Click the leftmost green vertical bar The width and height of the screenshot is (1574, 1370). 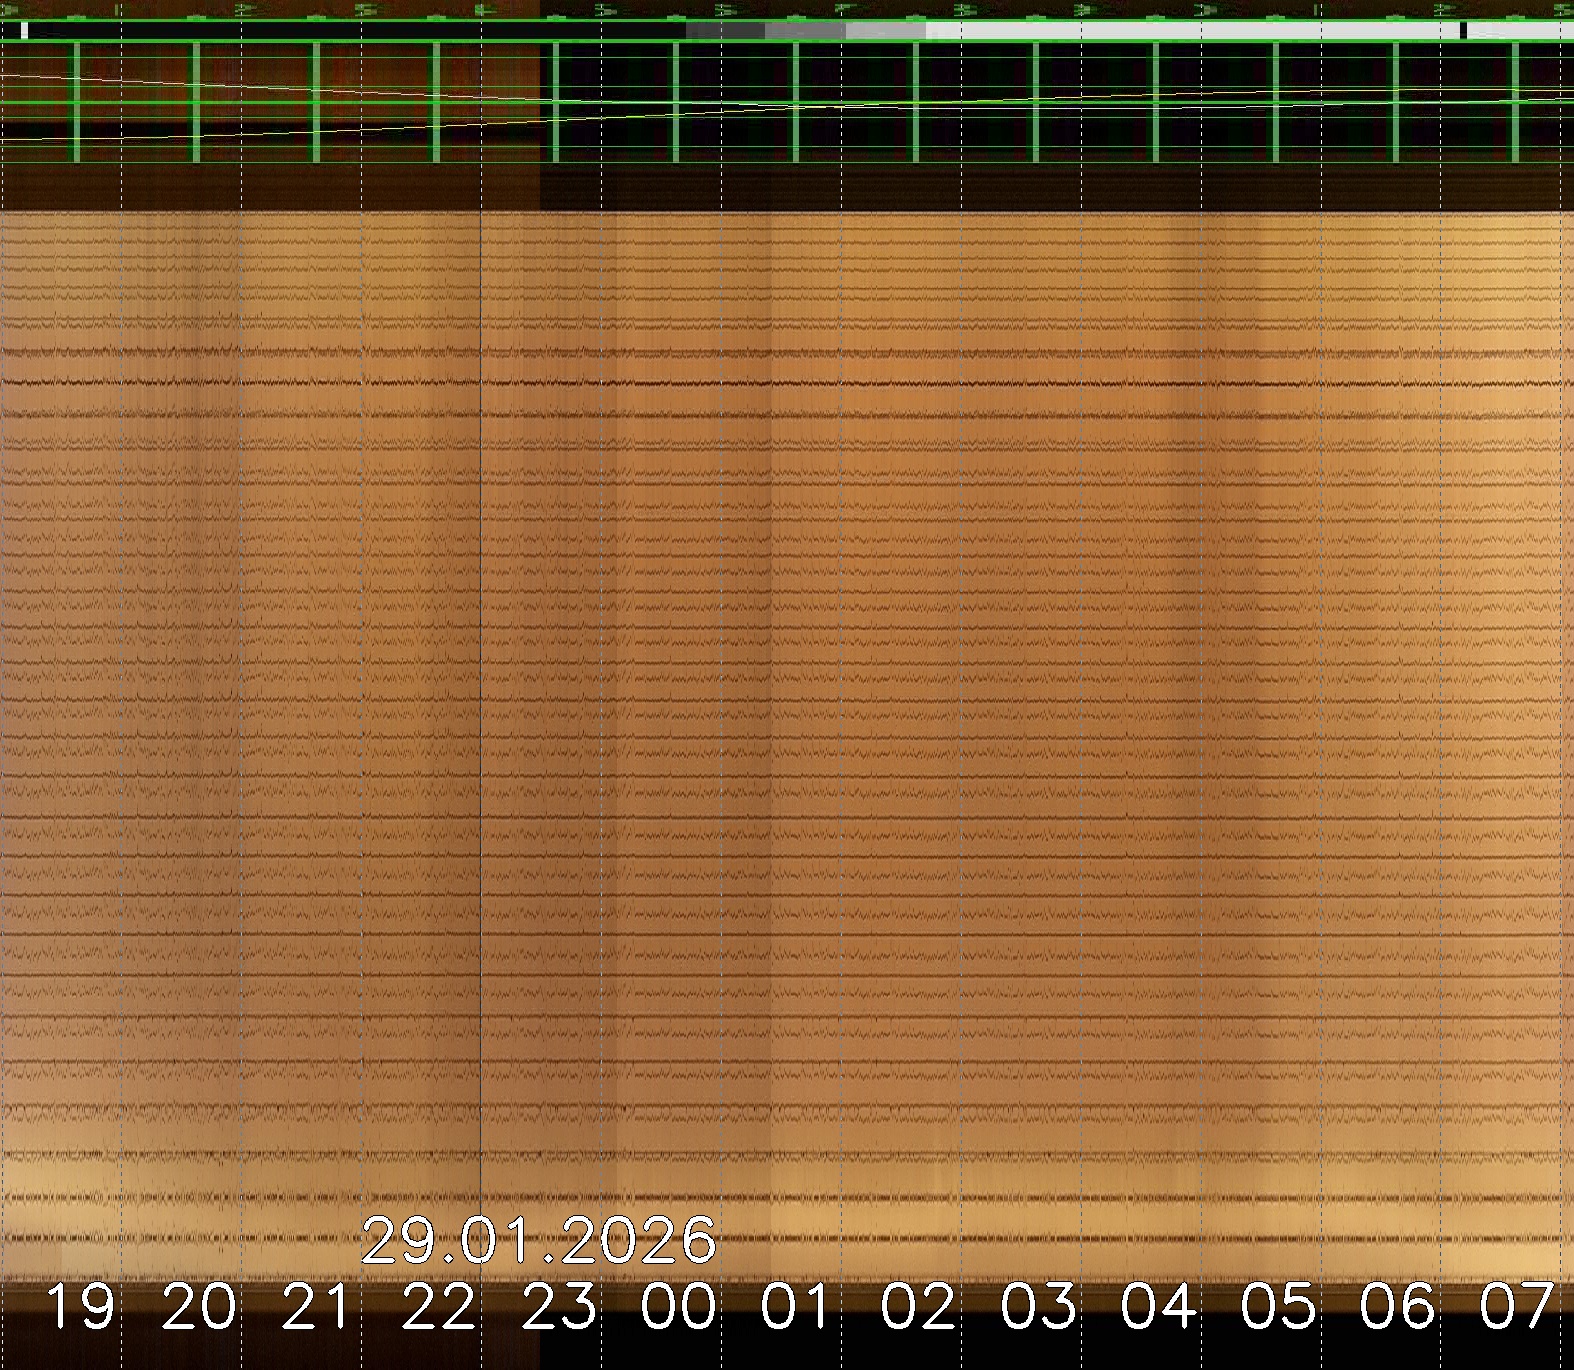[x=76, y=102]
